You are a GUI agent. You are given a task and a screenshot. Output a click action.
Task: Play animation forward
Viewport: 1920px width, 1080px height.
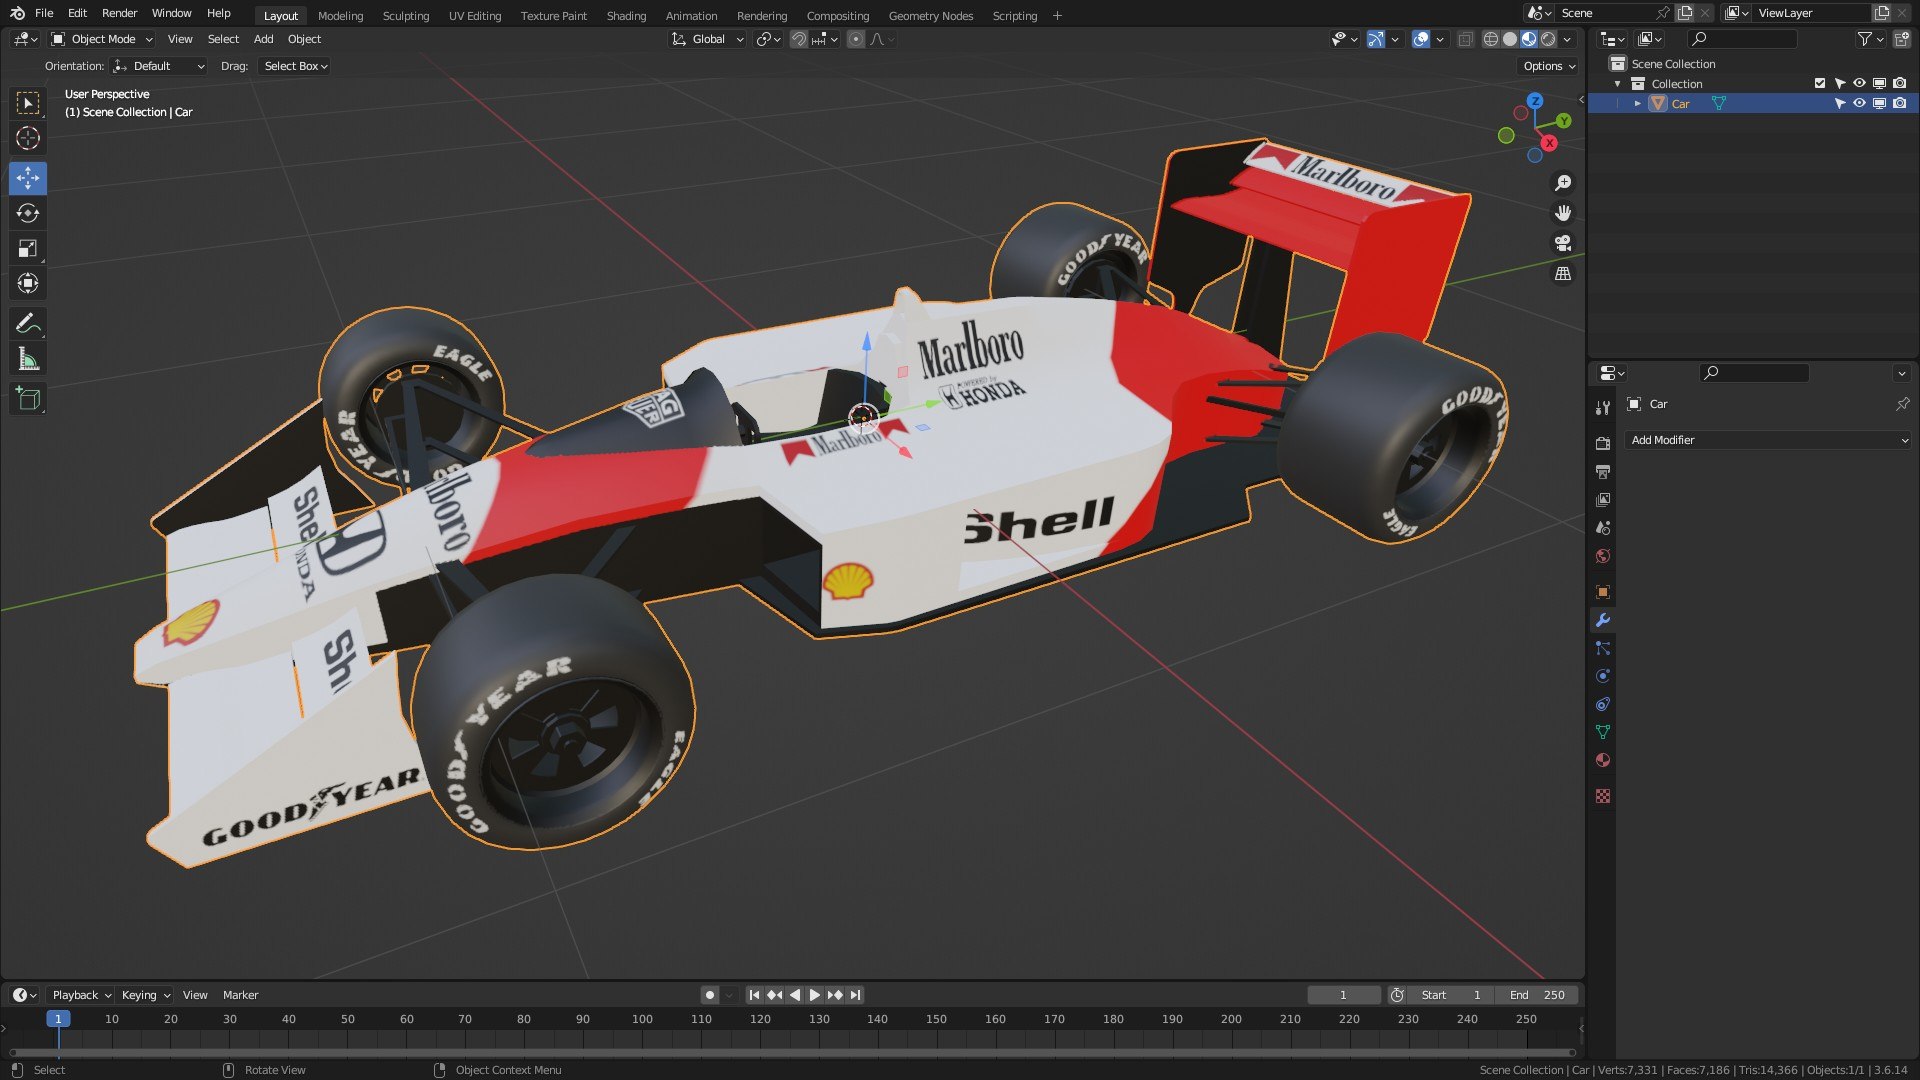815,995
